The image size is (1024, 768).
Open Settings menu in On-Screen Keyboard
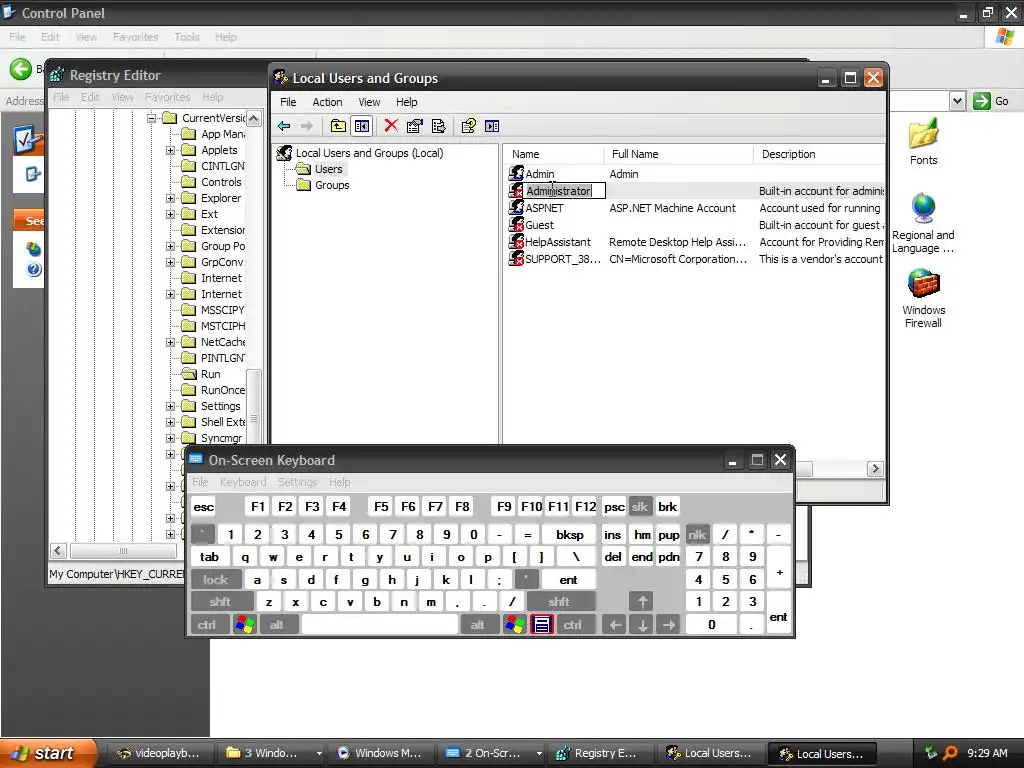pyautogui.click(x=297, y=482)
